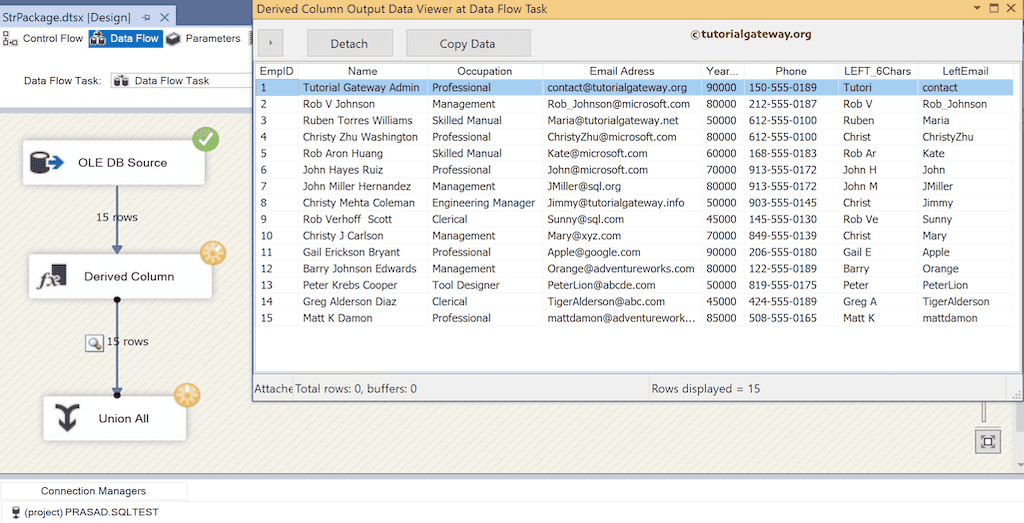Viewport: 1024px width, 523px height.
Task: Select the 85000 yearly income cell
Action: pyautogui.click(x=722, y=318)
